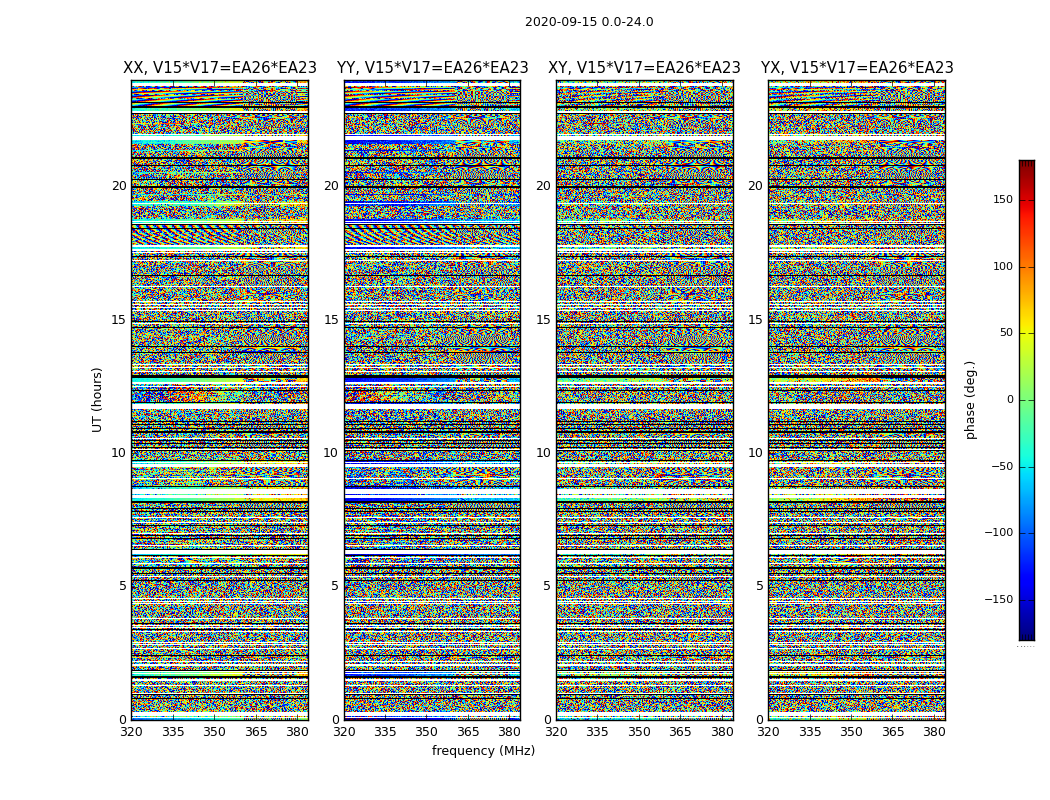Click colorbar tick label '50'
The height and width of the screenshot is (800, 1050).
(x=1006, y=333)
